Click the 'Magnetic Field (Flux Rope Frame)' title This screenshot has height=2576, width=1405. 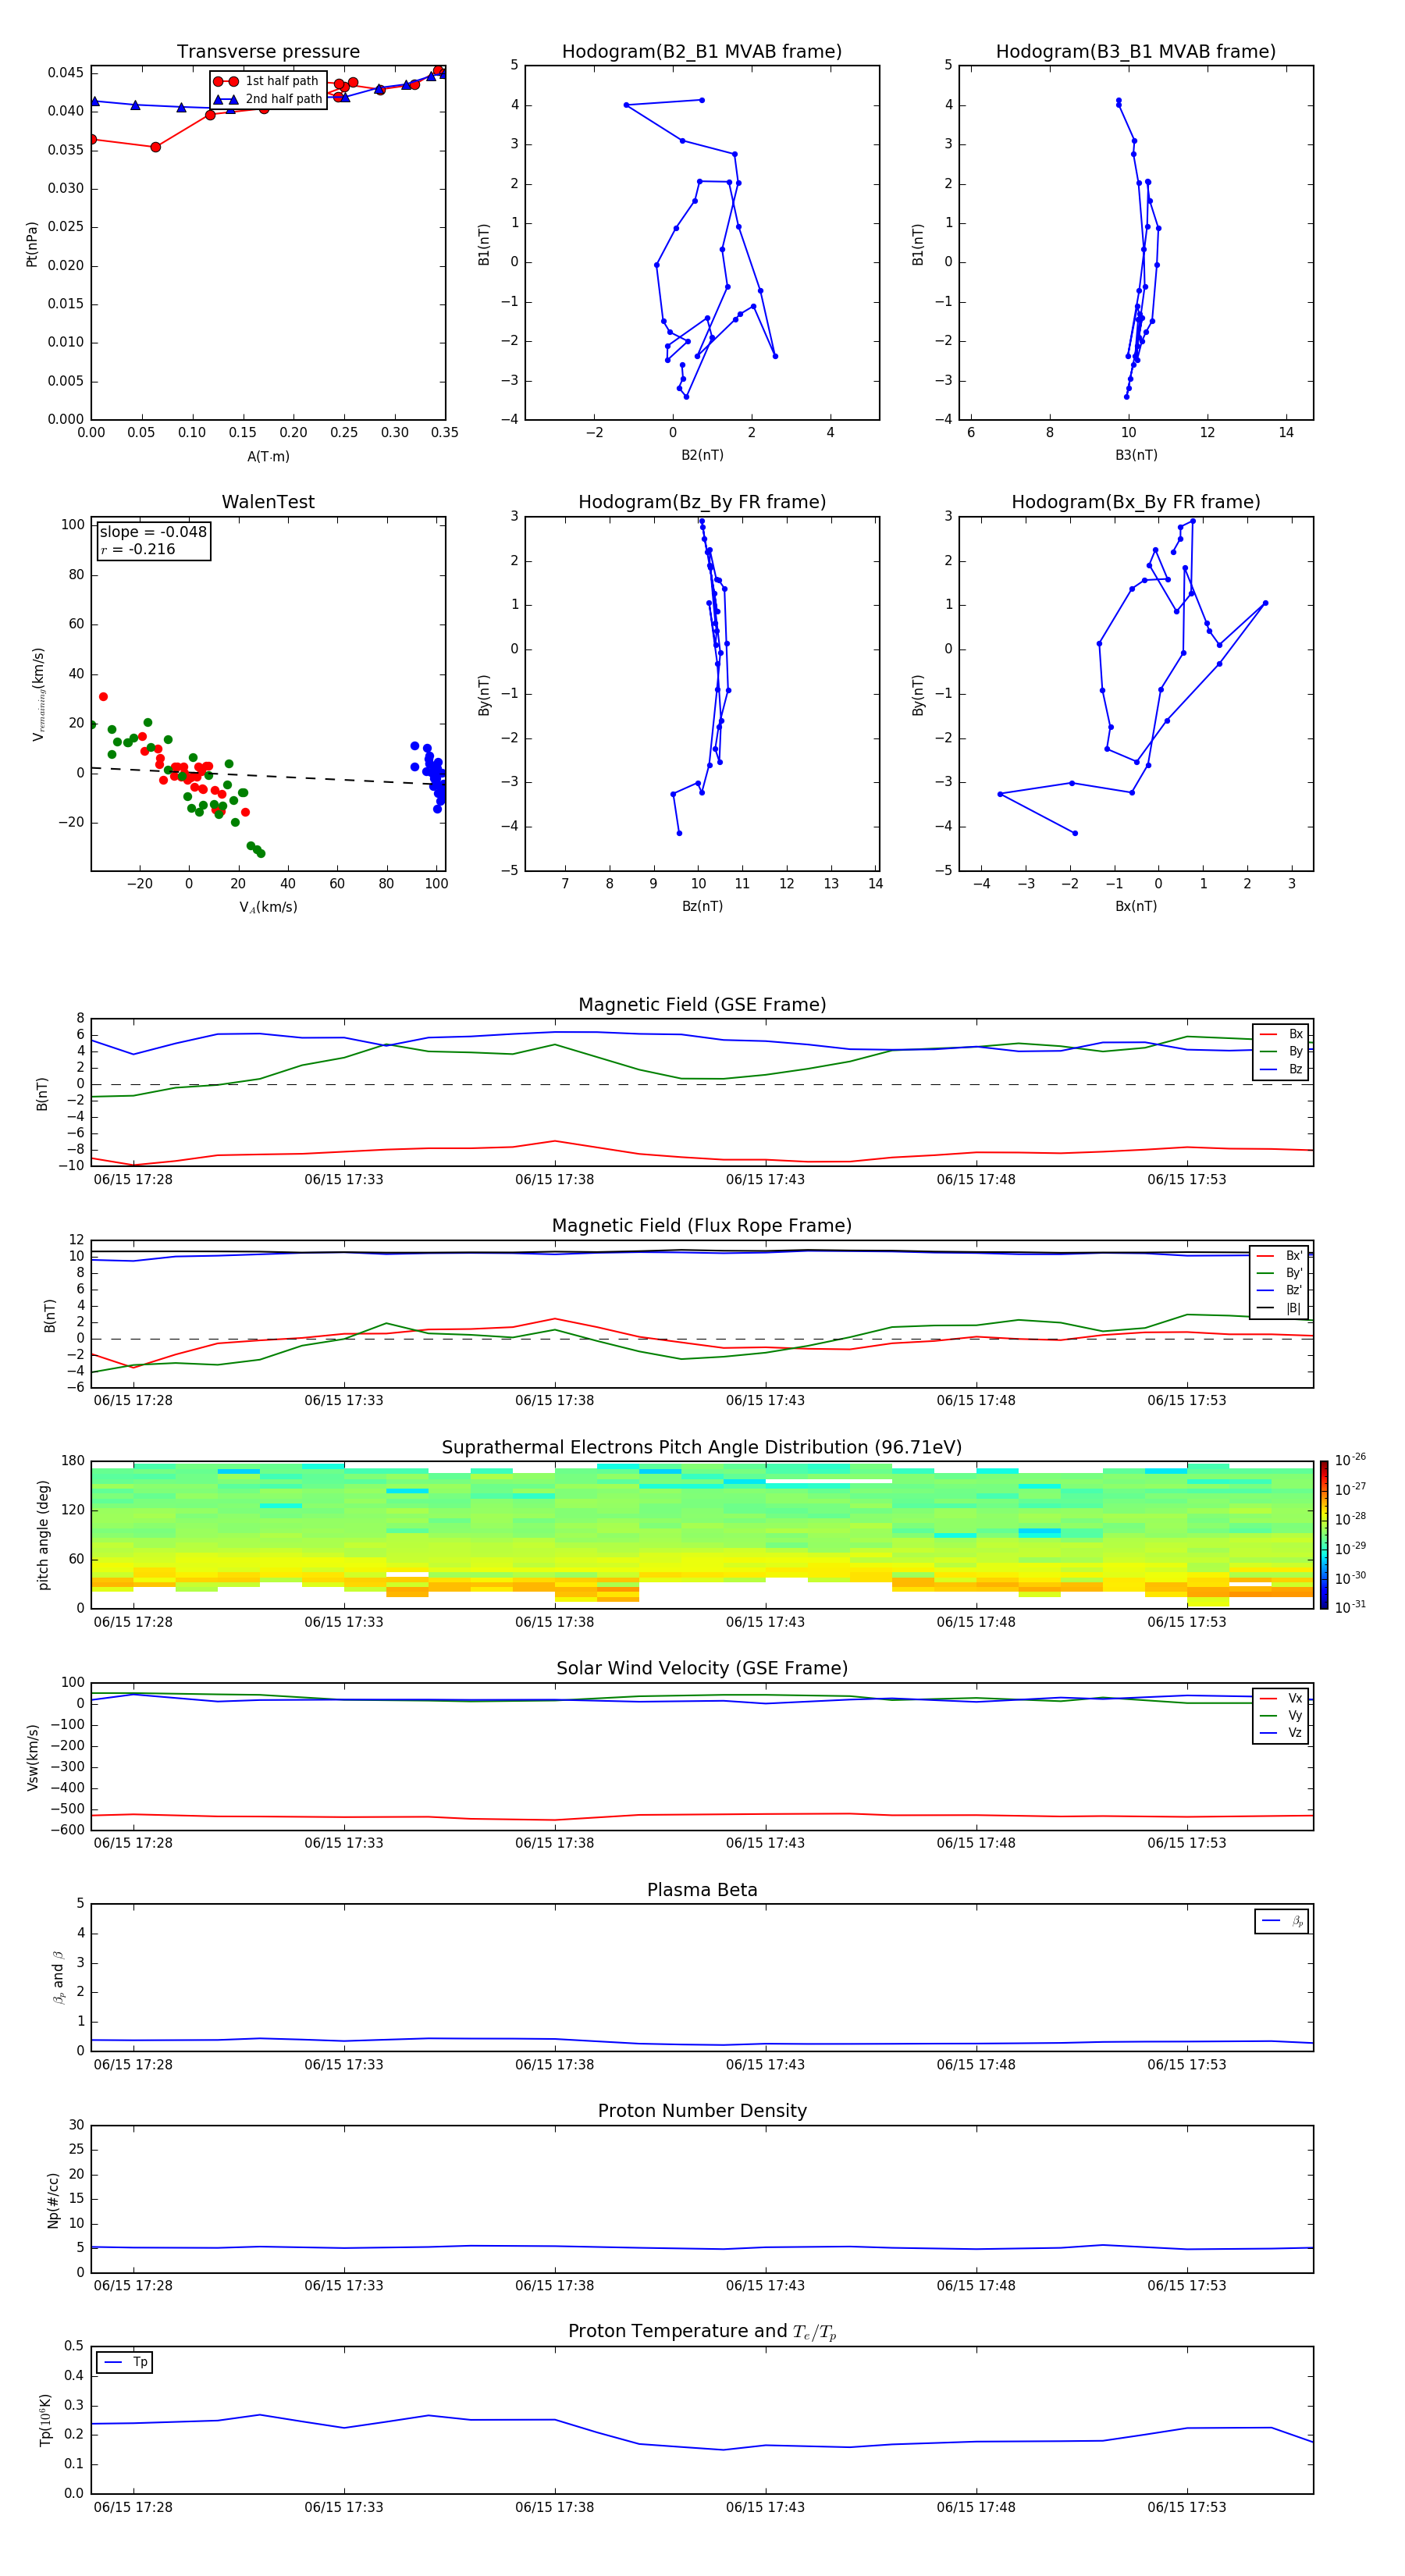702,1226
